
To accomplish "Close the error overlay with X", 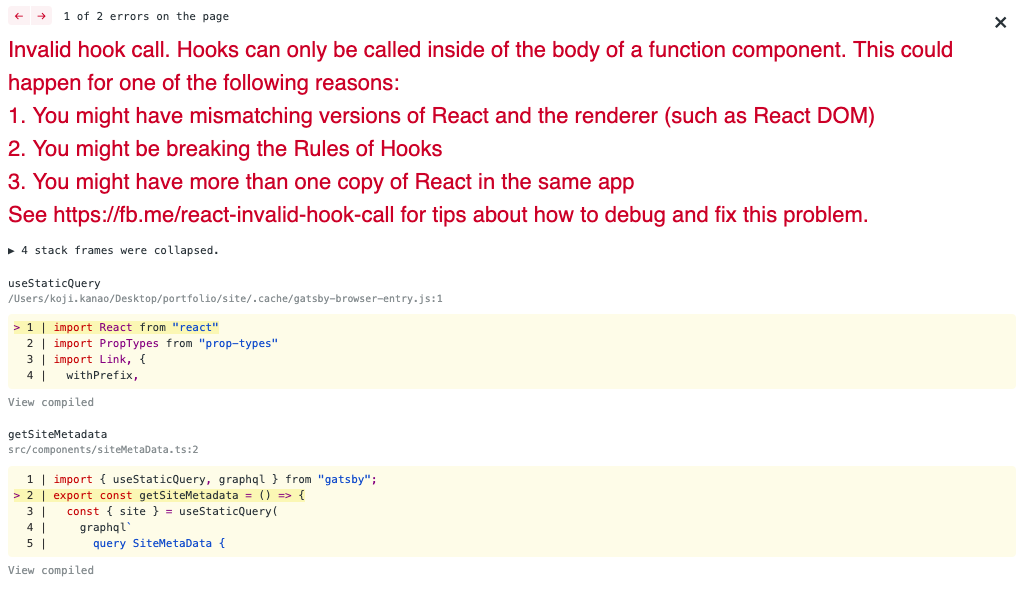I will [x=1000, y=22].
